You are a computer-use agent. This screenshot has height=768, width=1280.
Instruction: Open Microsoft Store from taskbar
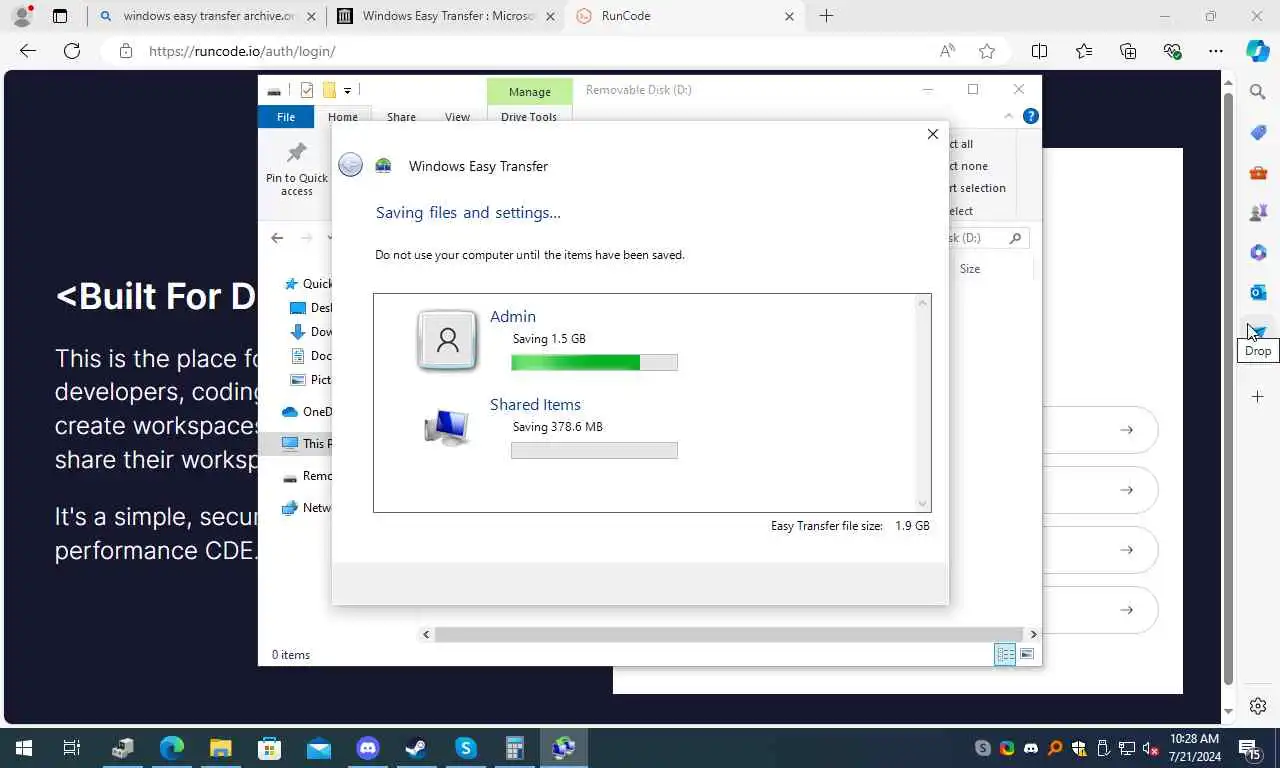coord(269,748)
